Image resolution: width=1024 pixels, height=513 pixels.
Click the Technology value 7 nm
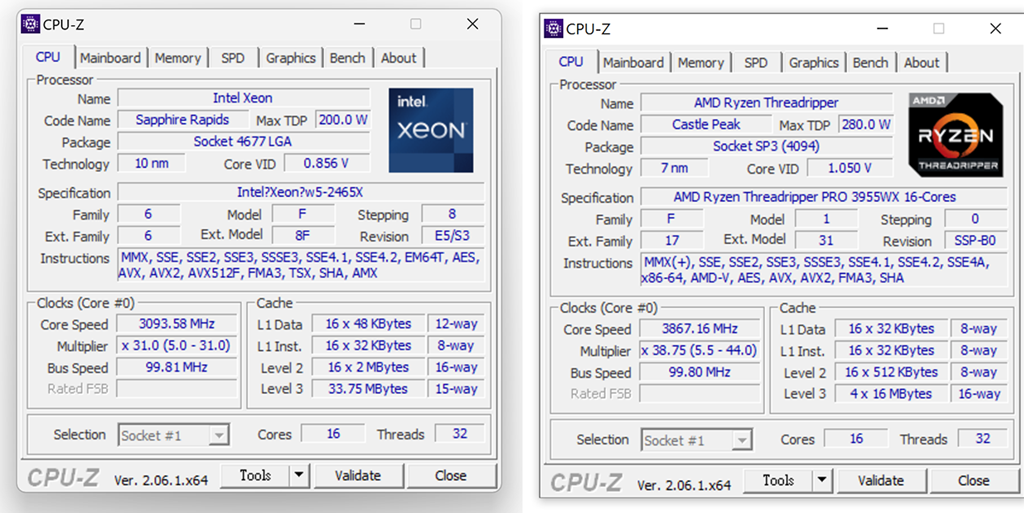click(x=674, y=168)
